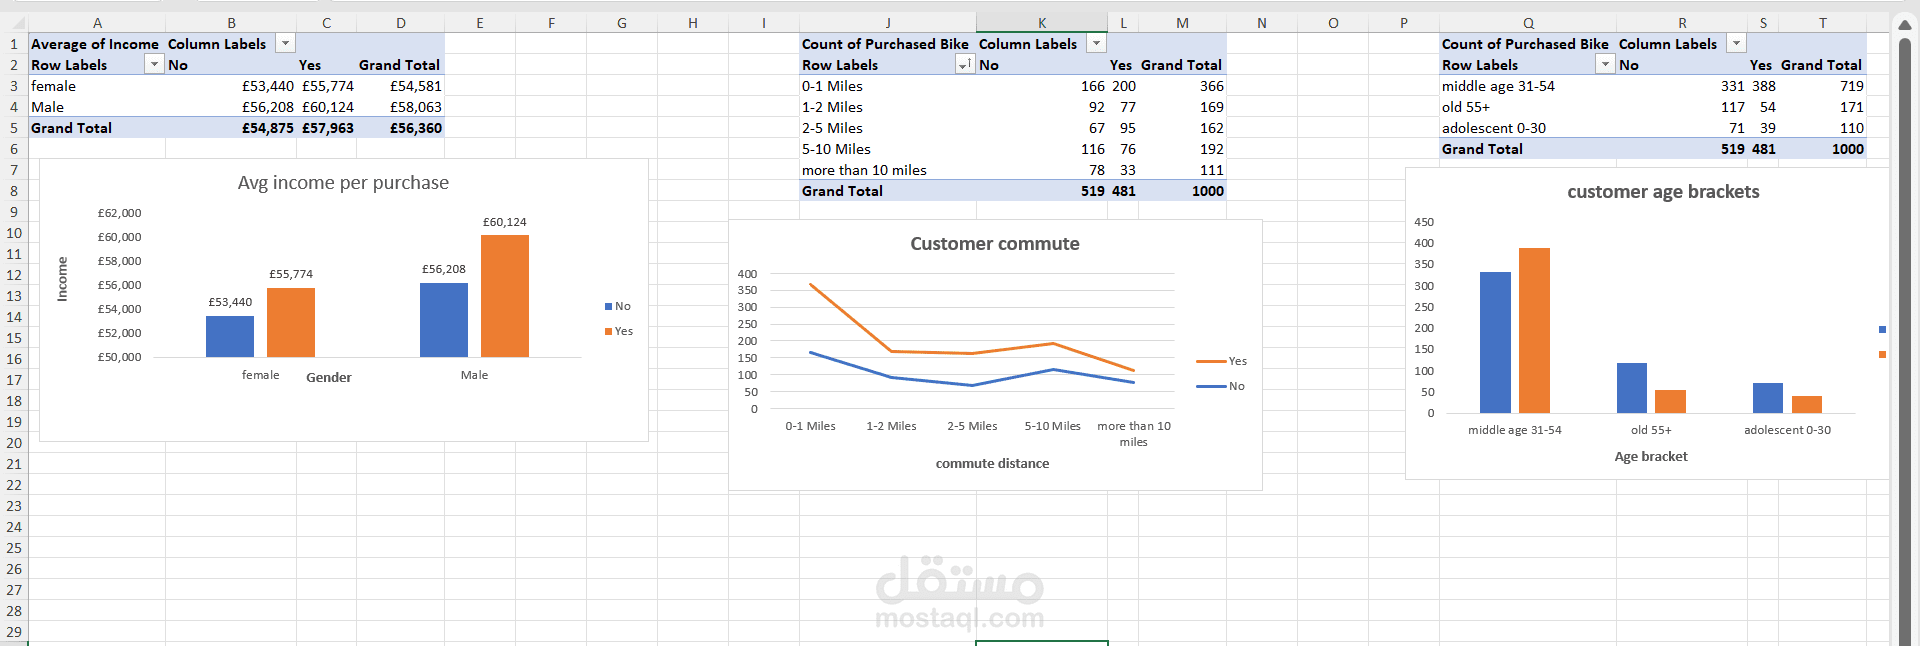The width and height of the screenshot is (1920, 646).
Task: Select column K header
Action: click(1041, 22)
